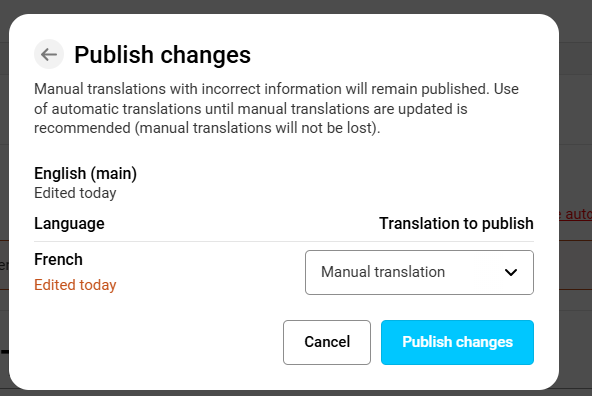The height and width of the screenshot is (396, 592).
Task: Dismiss dialog by clicking dimmed area above it
Action: [x=296, y=6]
